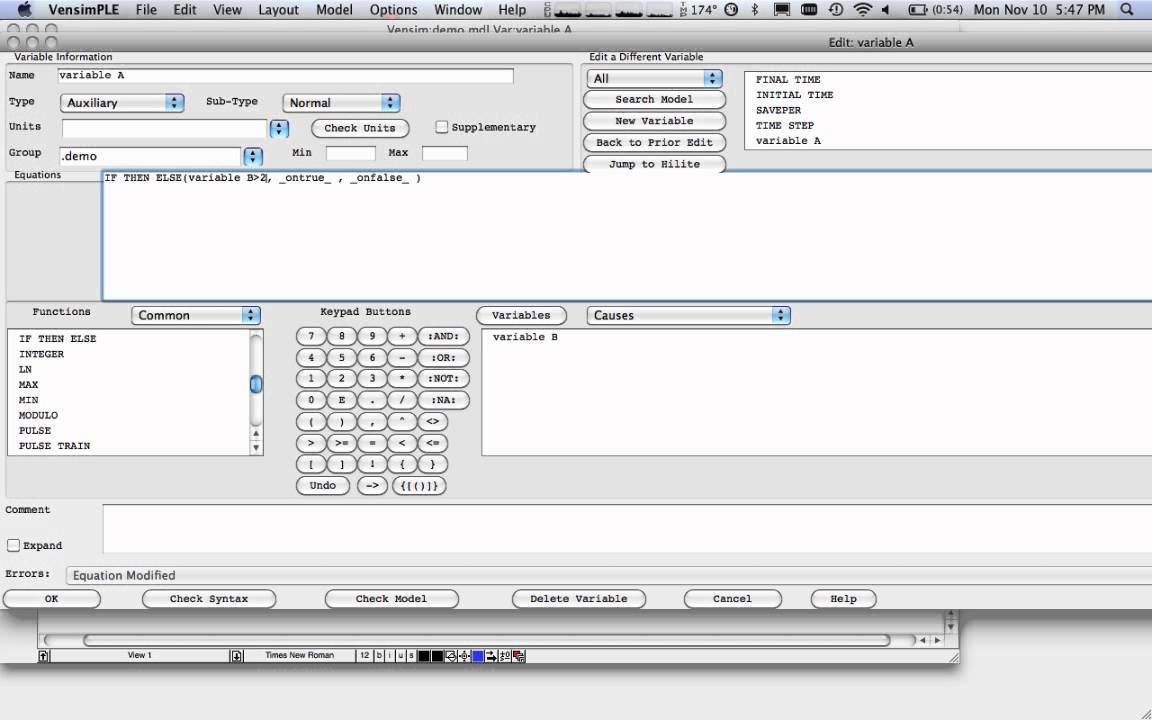1152x720 pixels.
Task: Click the Functions list scrollbar thumb
Action: click(256, 384)
